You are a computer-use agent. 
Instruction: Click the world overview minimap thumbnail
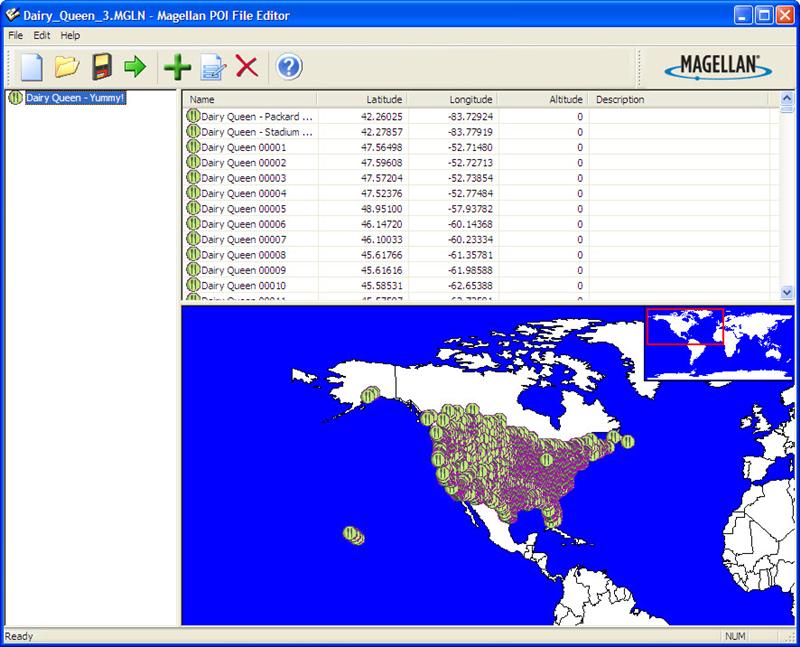718,343
